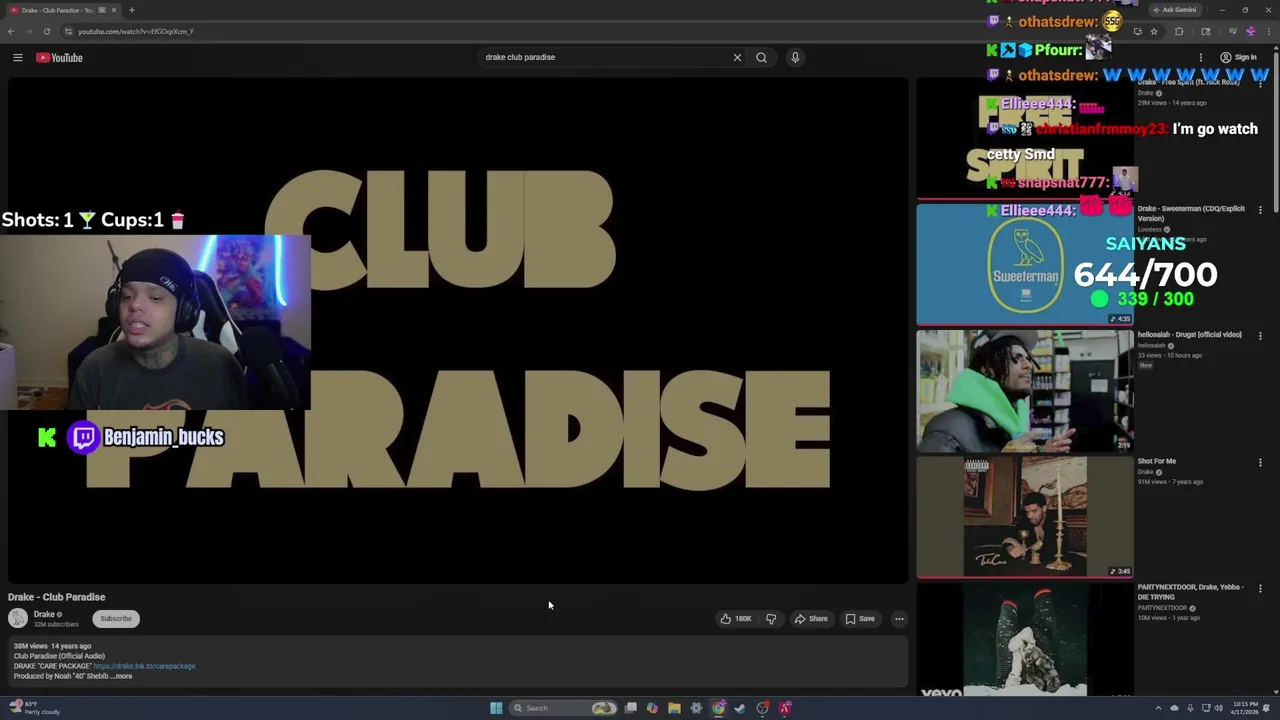1280x720 pixels.
Task: Switch to Chrome on the taskbar
Action: pos(718,708)
